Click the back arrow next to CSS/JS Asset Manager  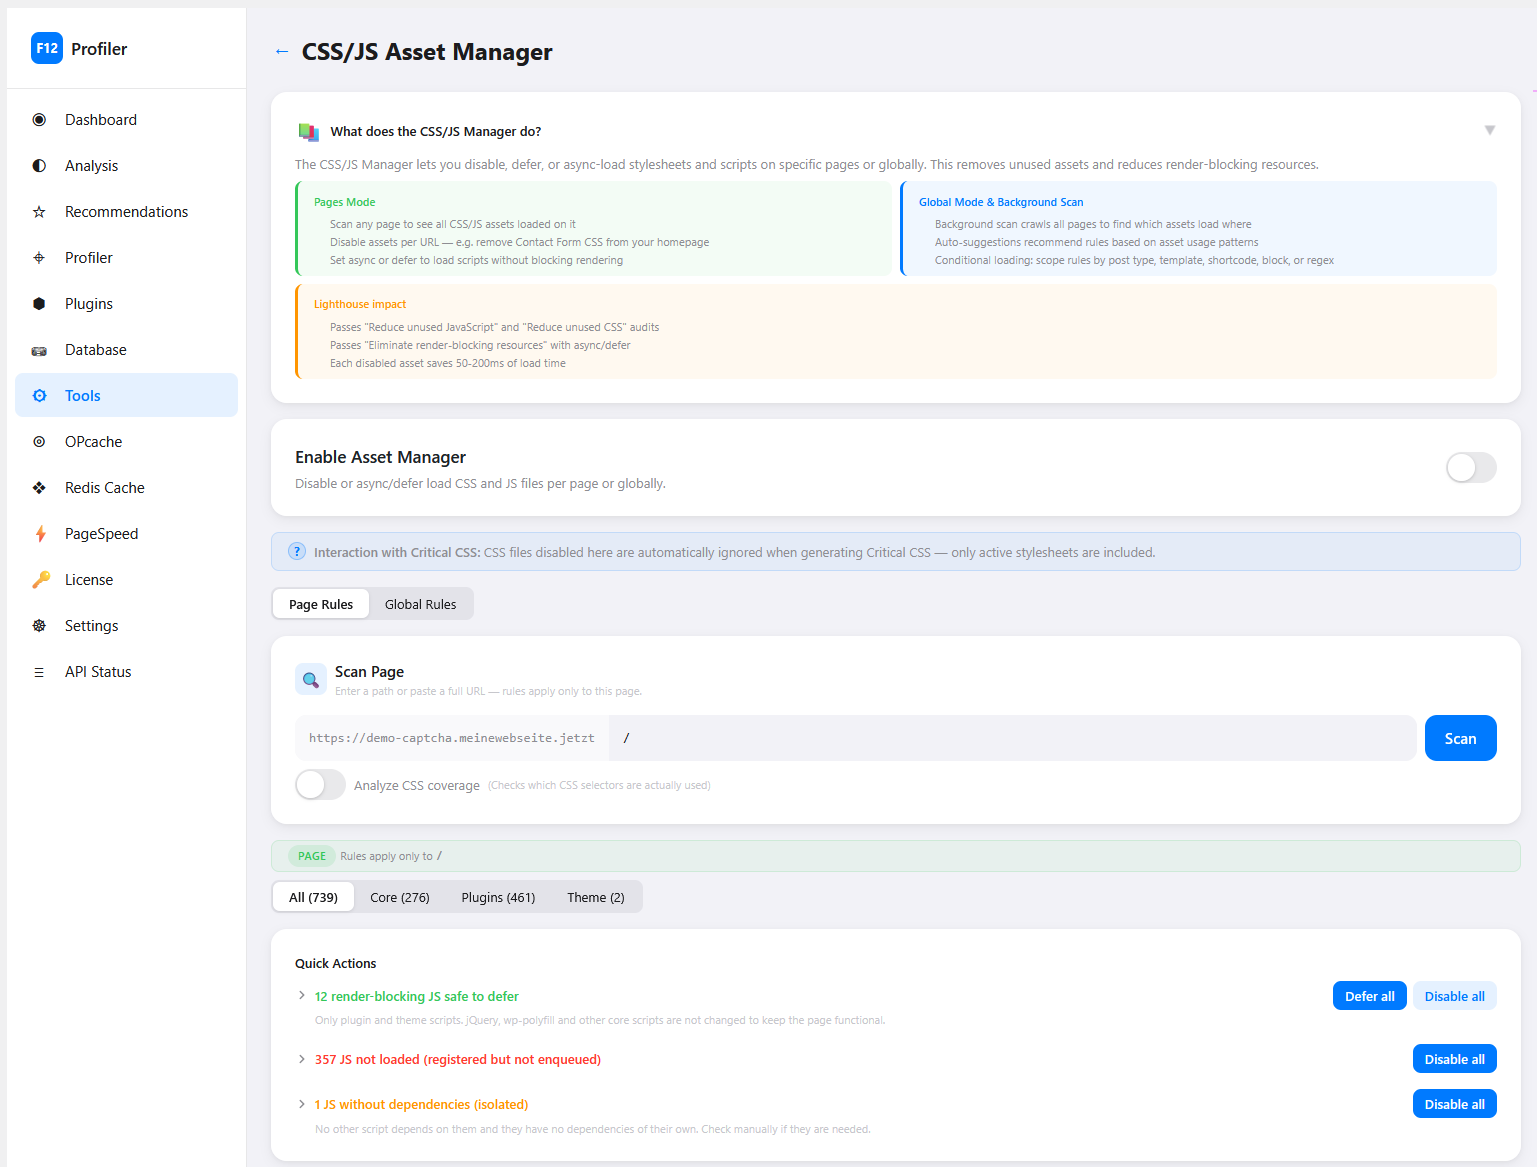281,52
